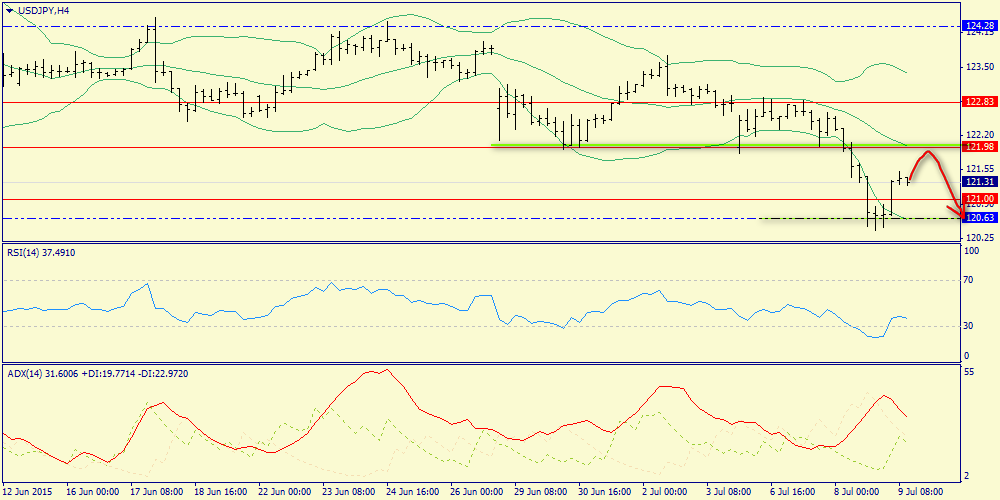This screenshot has width=1000, height=500.
Task: Click the 12 Jun 2015 date label
Action: coord(27,491)
